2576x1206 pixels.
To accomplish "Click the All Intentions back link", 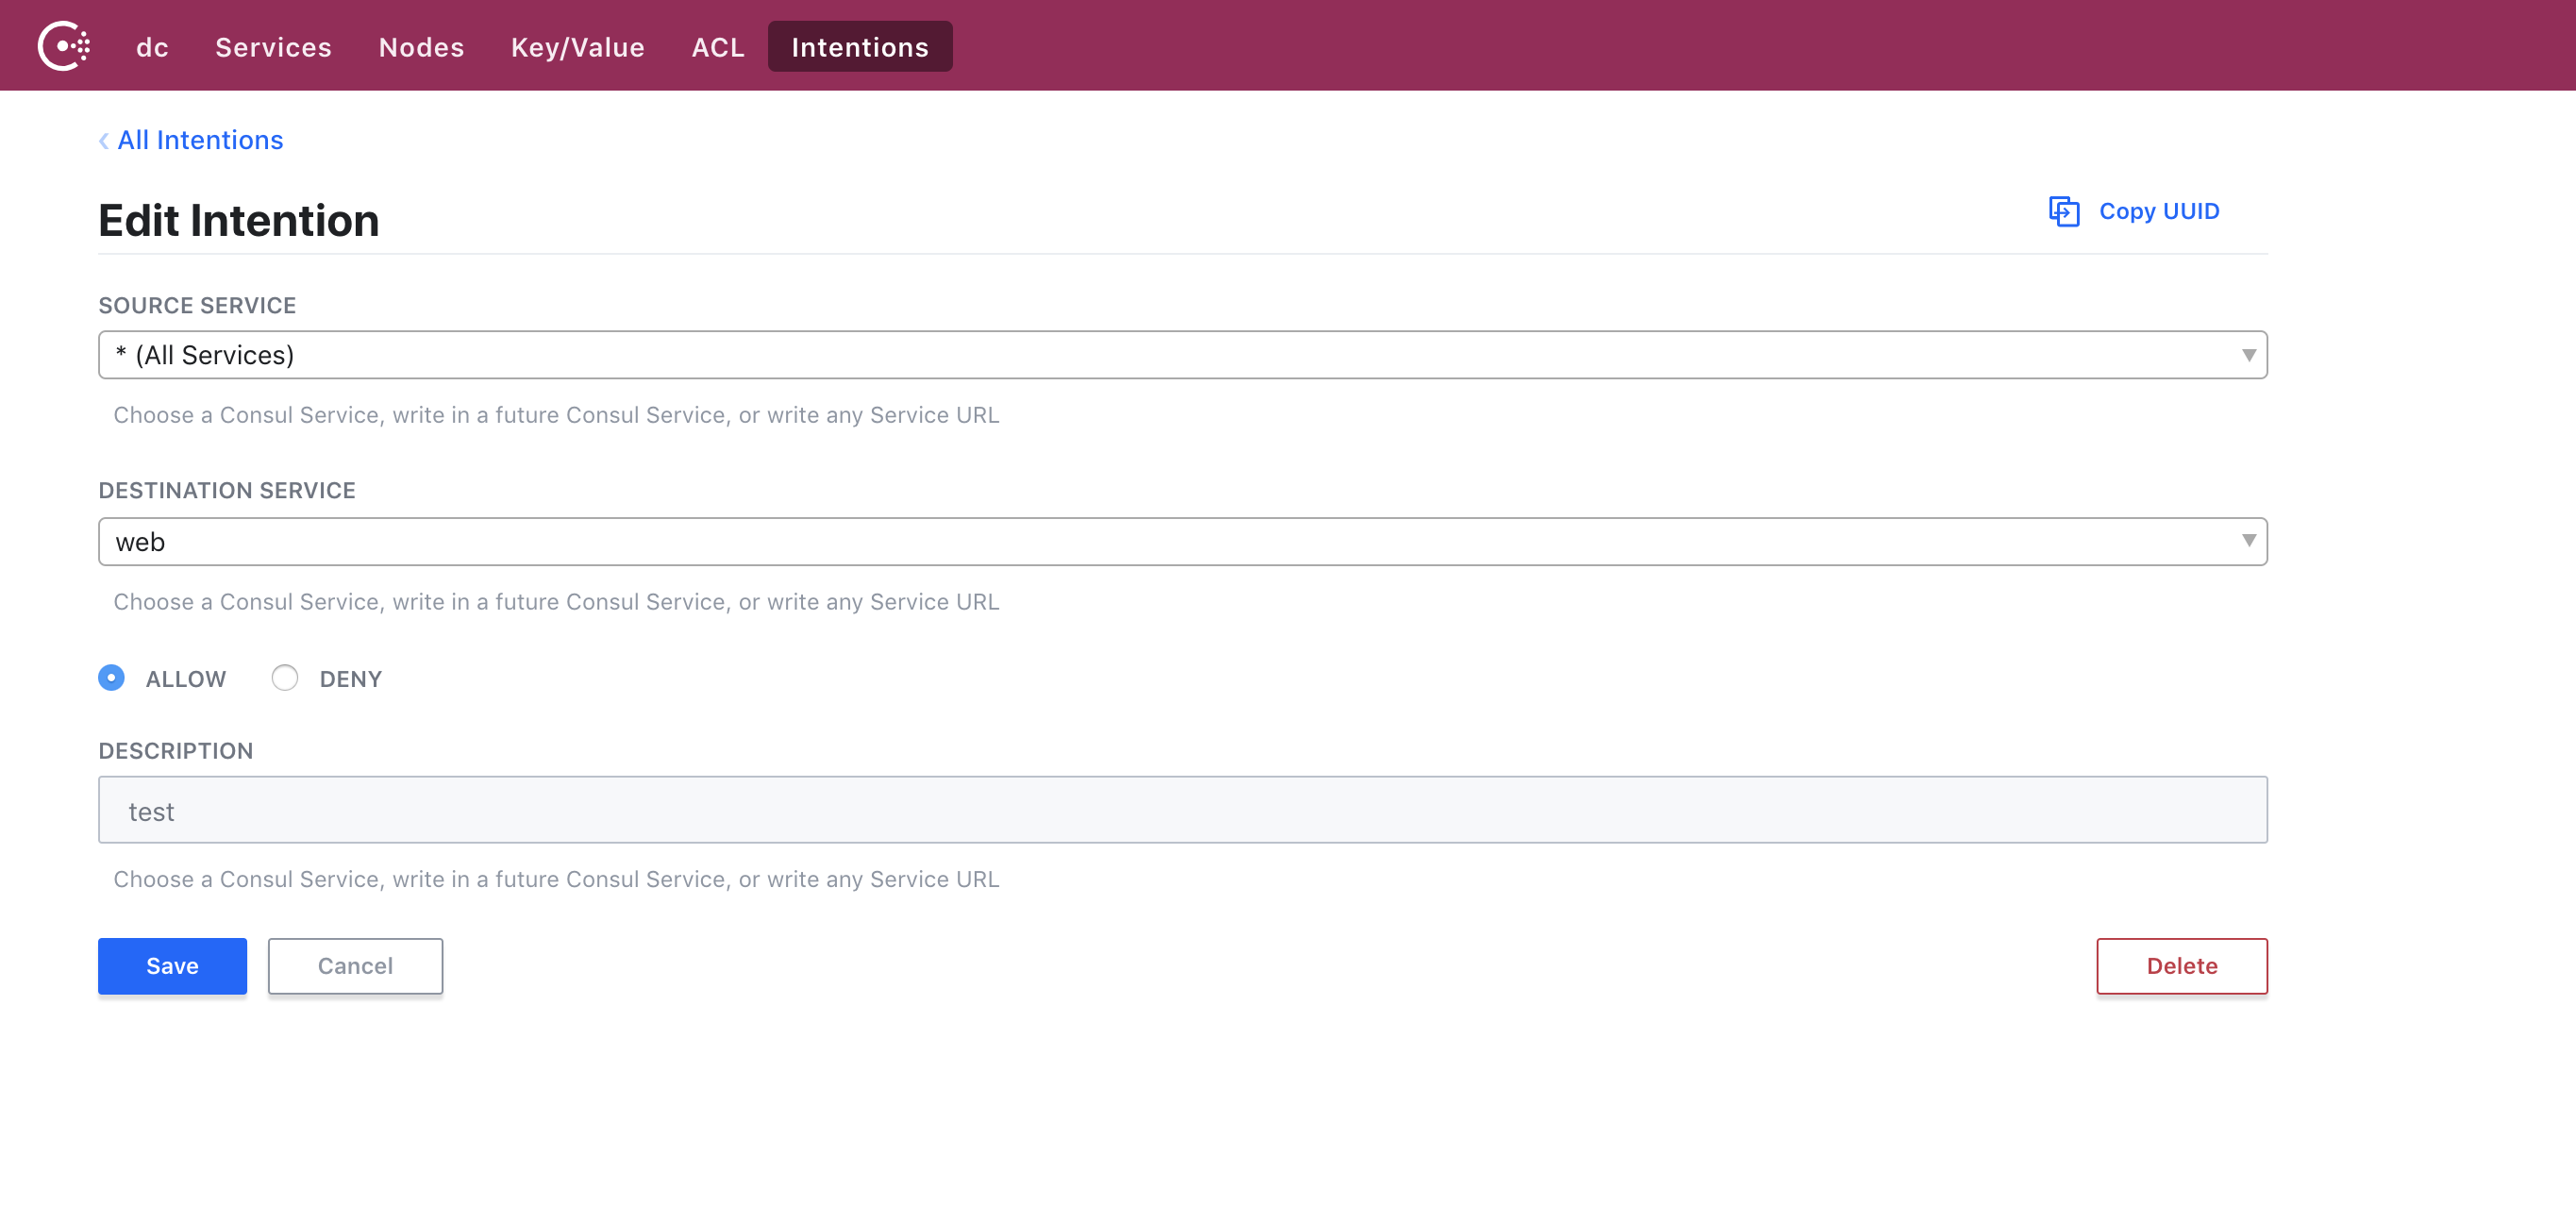I will click(x=200, y=140).
